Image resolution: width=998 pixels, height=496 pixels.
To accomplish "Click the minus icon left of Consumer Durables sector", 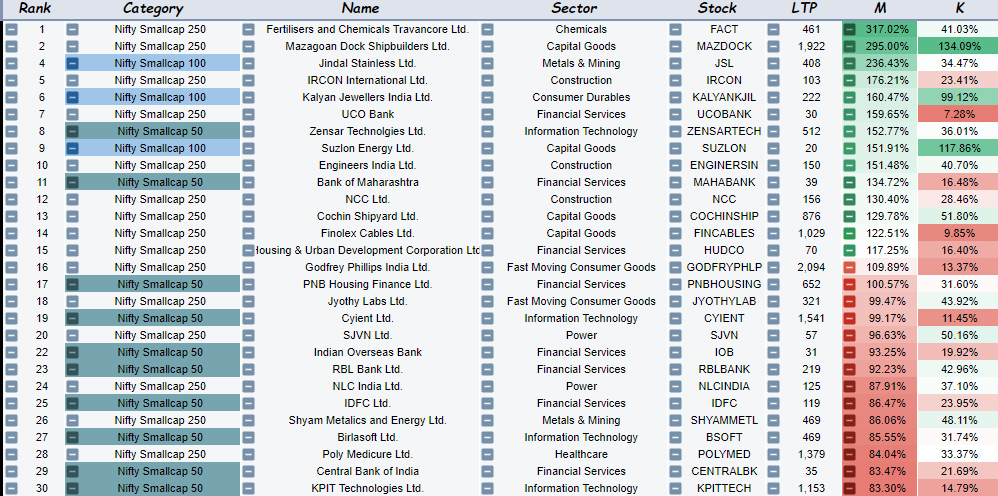I will click(488, 97).
